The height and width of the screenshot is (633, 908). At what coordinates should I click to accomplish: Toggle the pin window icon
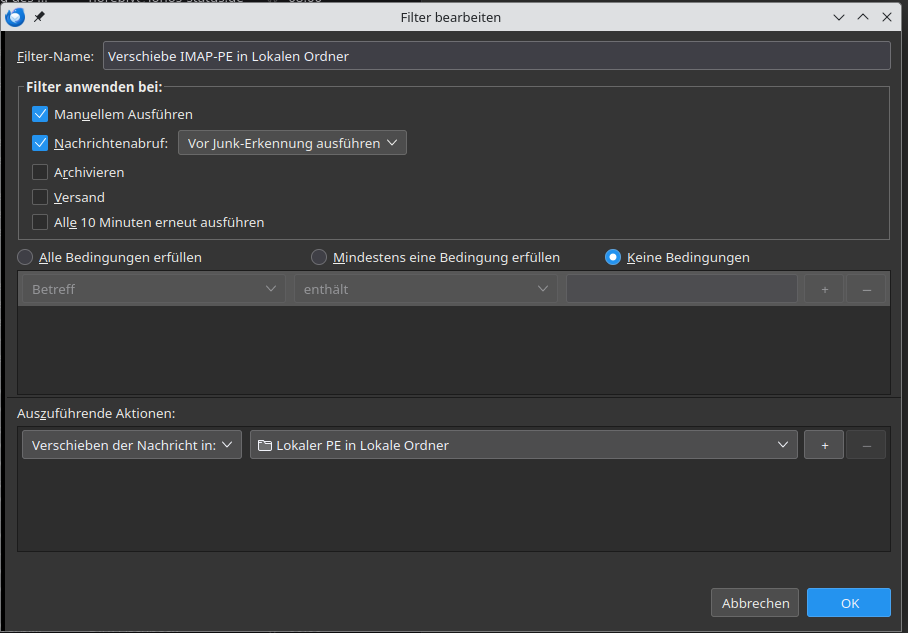[39, 17]
